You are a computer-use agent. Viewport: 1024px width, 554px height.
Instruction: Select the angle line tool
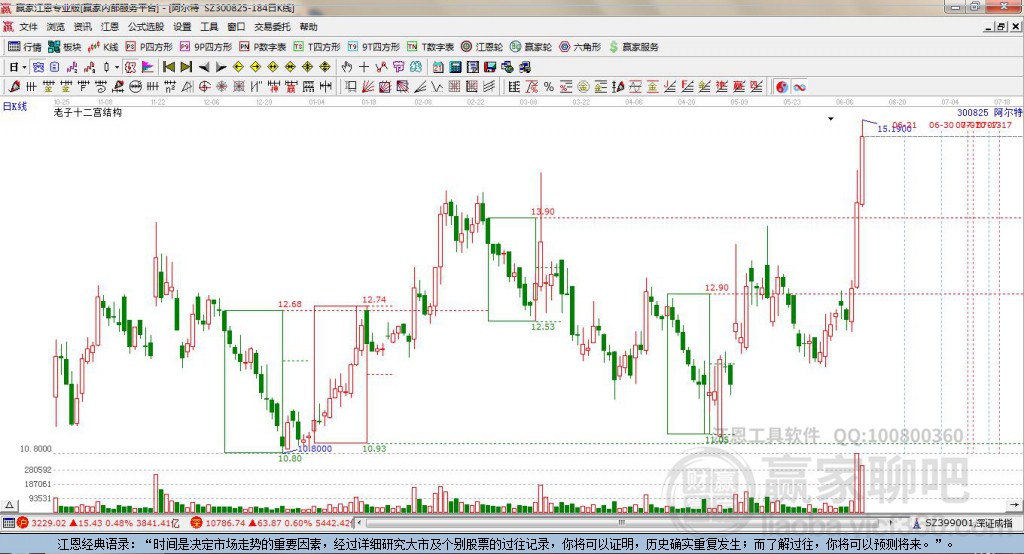(420, 87)
